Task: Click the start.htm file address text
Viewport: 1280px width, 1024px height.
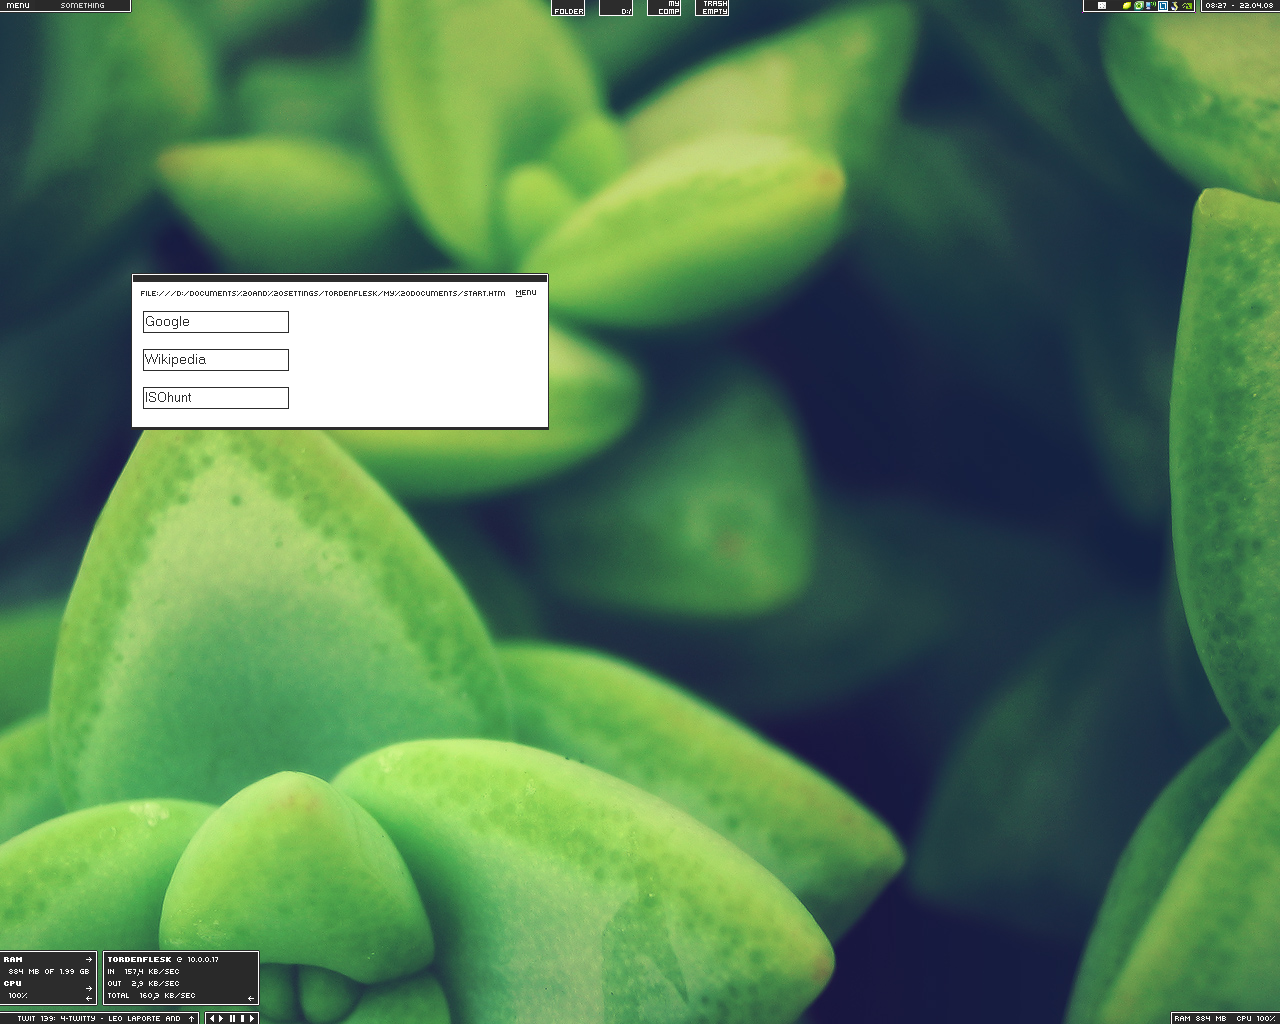Action: [323, 293]
